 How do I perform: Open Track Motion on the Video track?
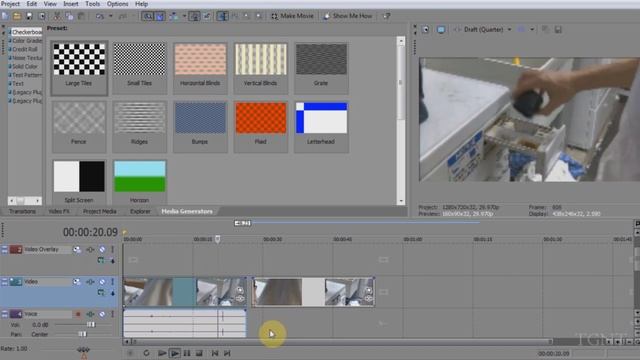77,282
